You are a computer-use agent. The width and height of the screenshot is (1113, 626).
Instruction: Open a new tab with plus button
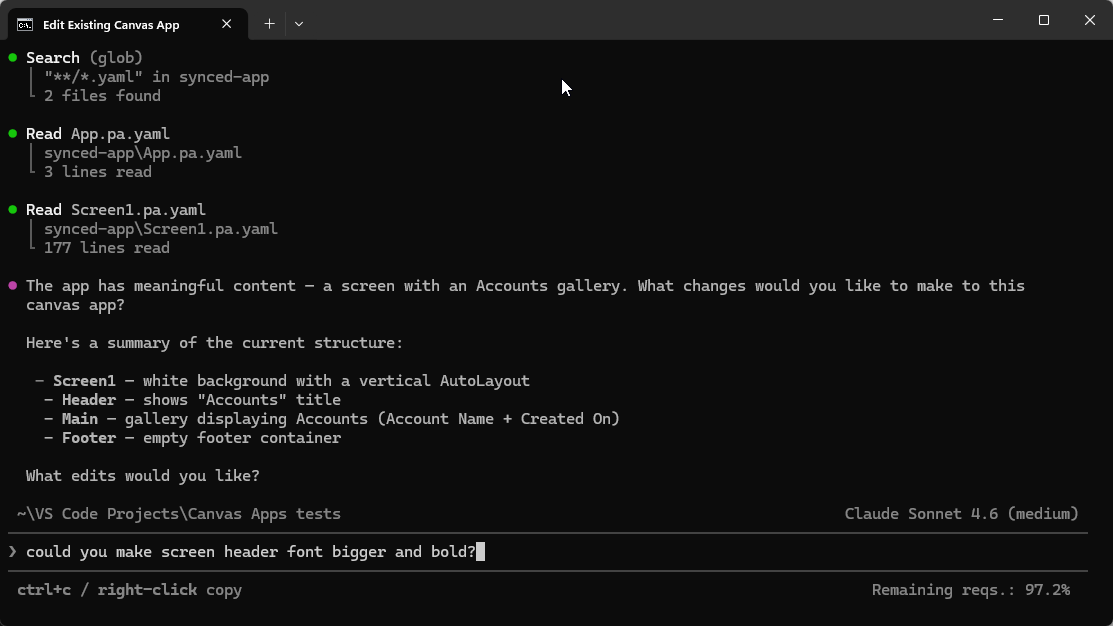[269, 24]
